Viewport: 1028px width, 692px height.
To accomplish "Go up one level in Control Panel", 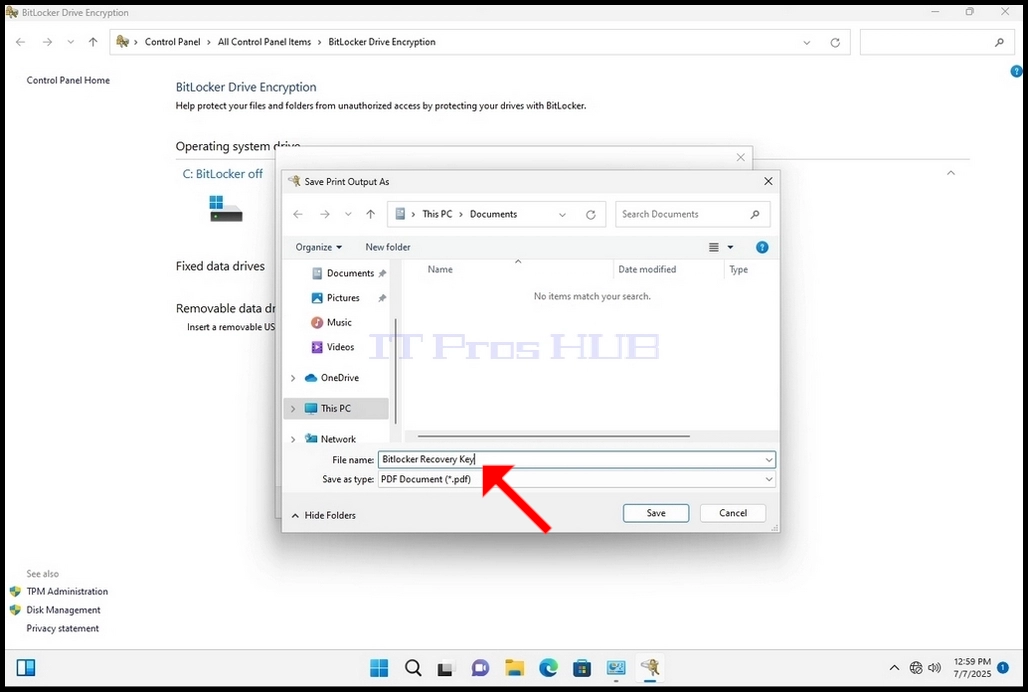I will (93, 42).
